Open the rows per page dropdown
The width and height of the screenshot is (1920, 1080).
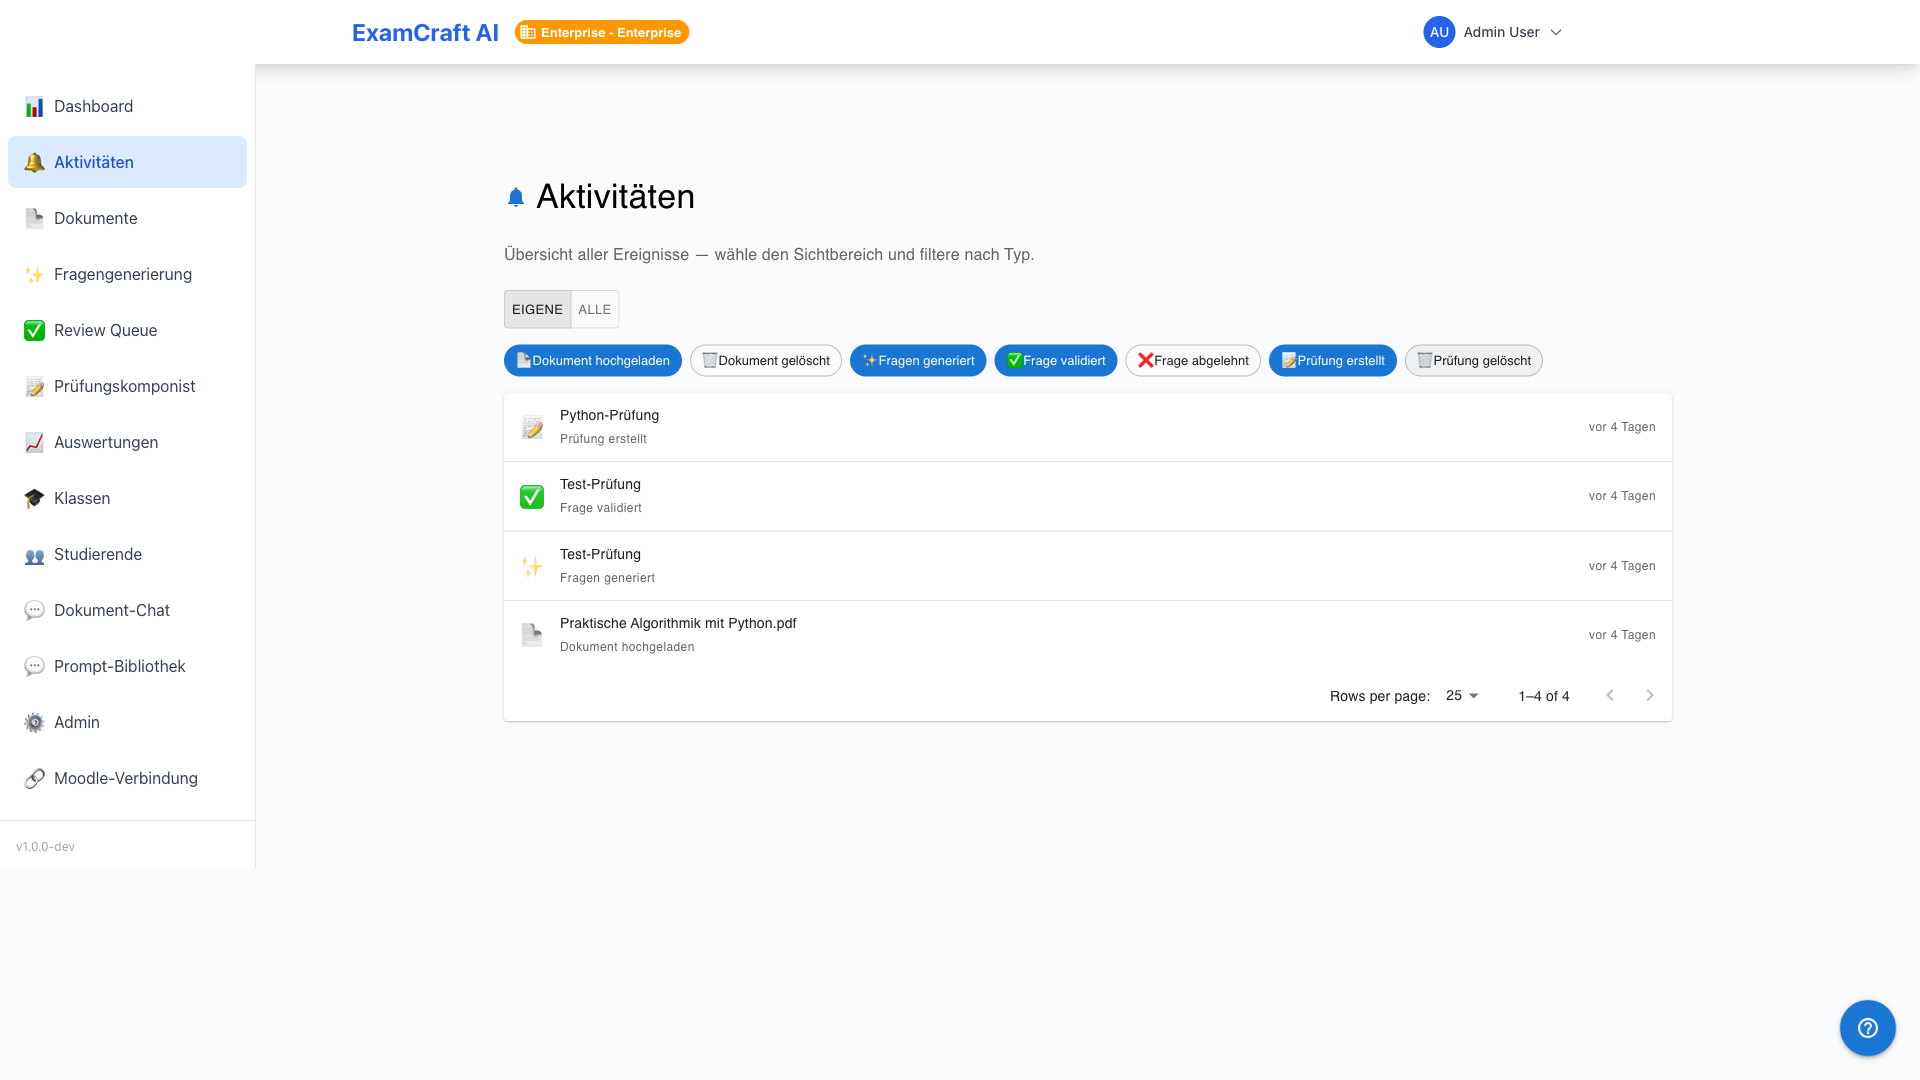(x=1462, y=695)
